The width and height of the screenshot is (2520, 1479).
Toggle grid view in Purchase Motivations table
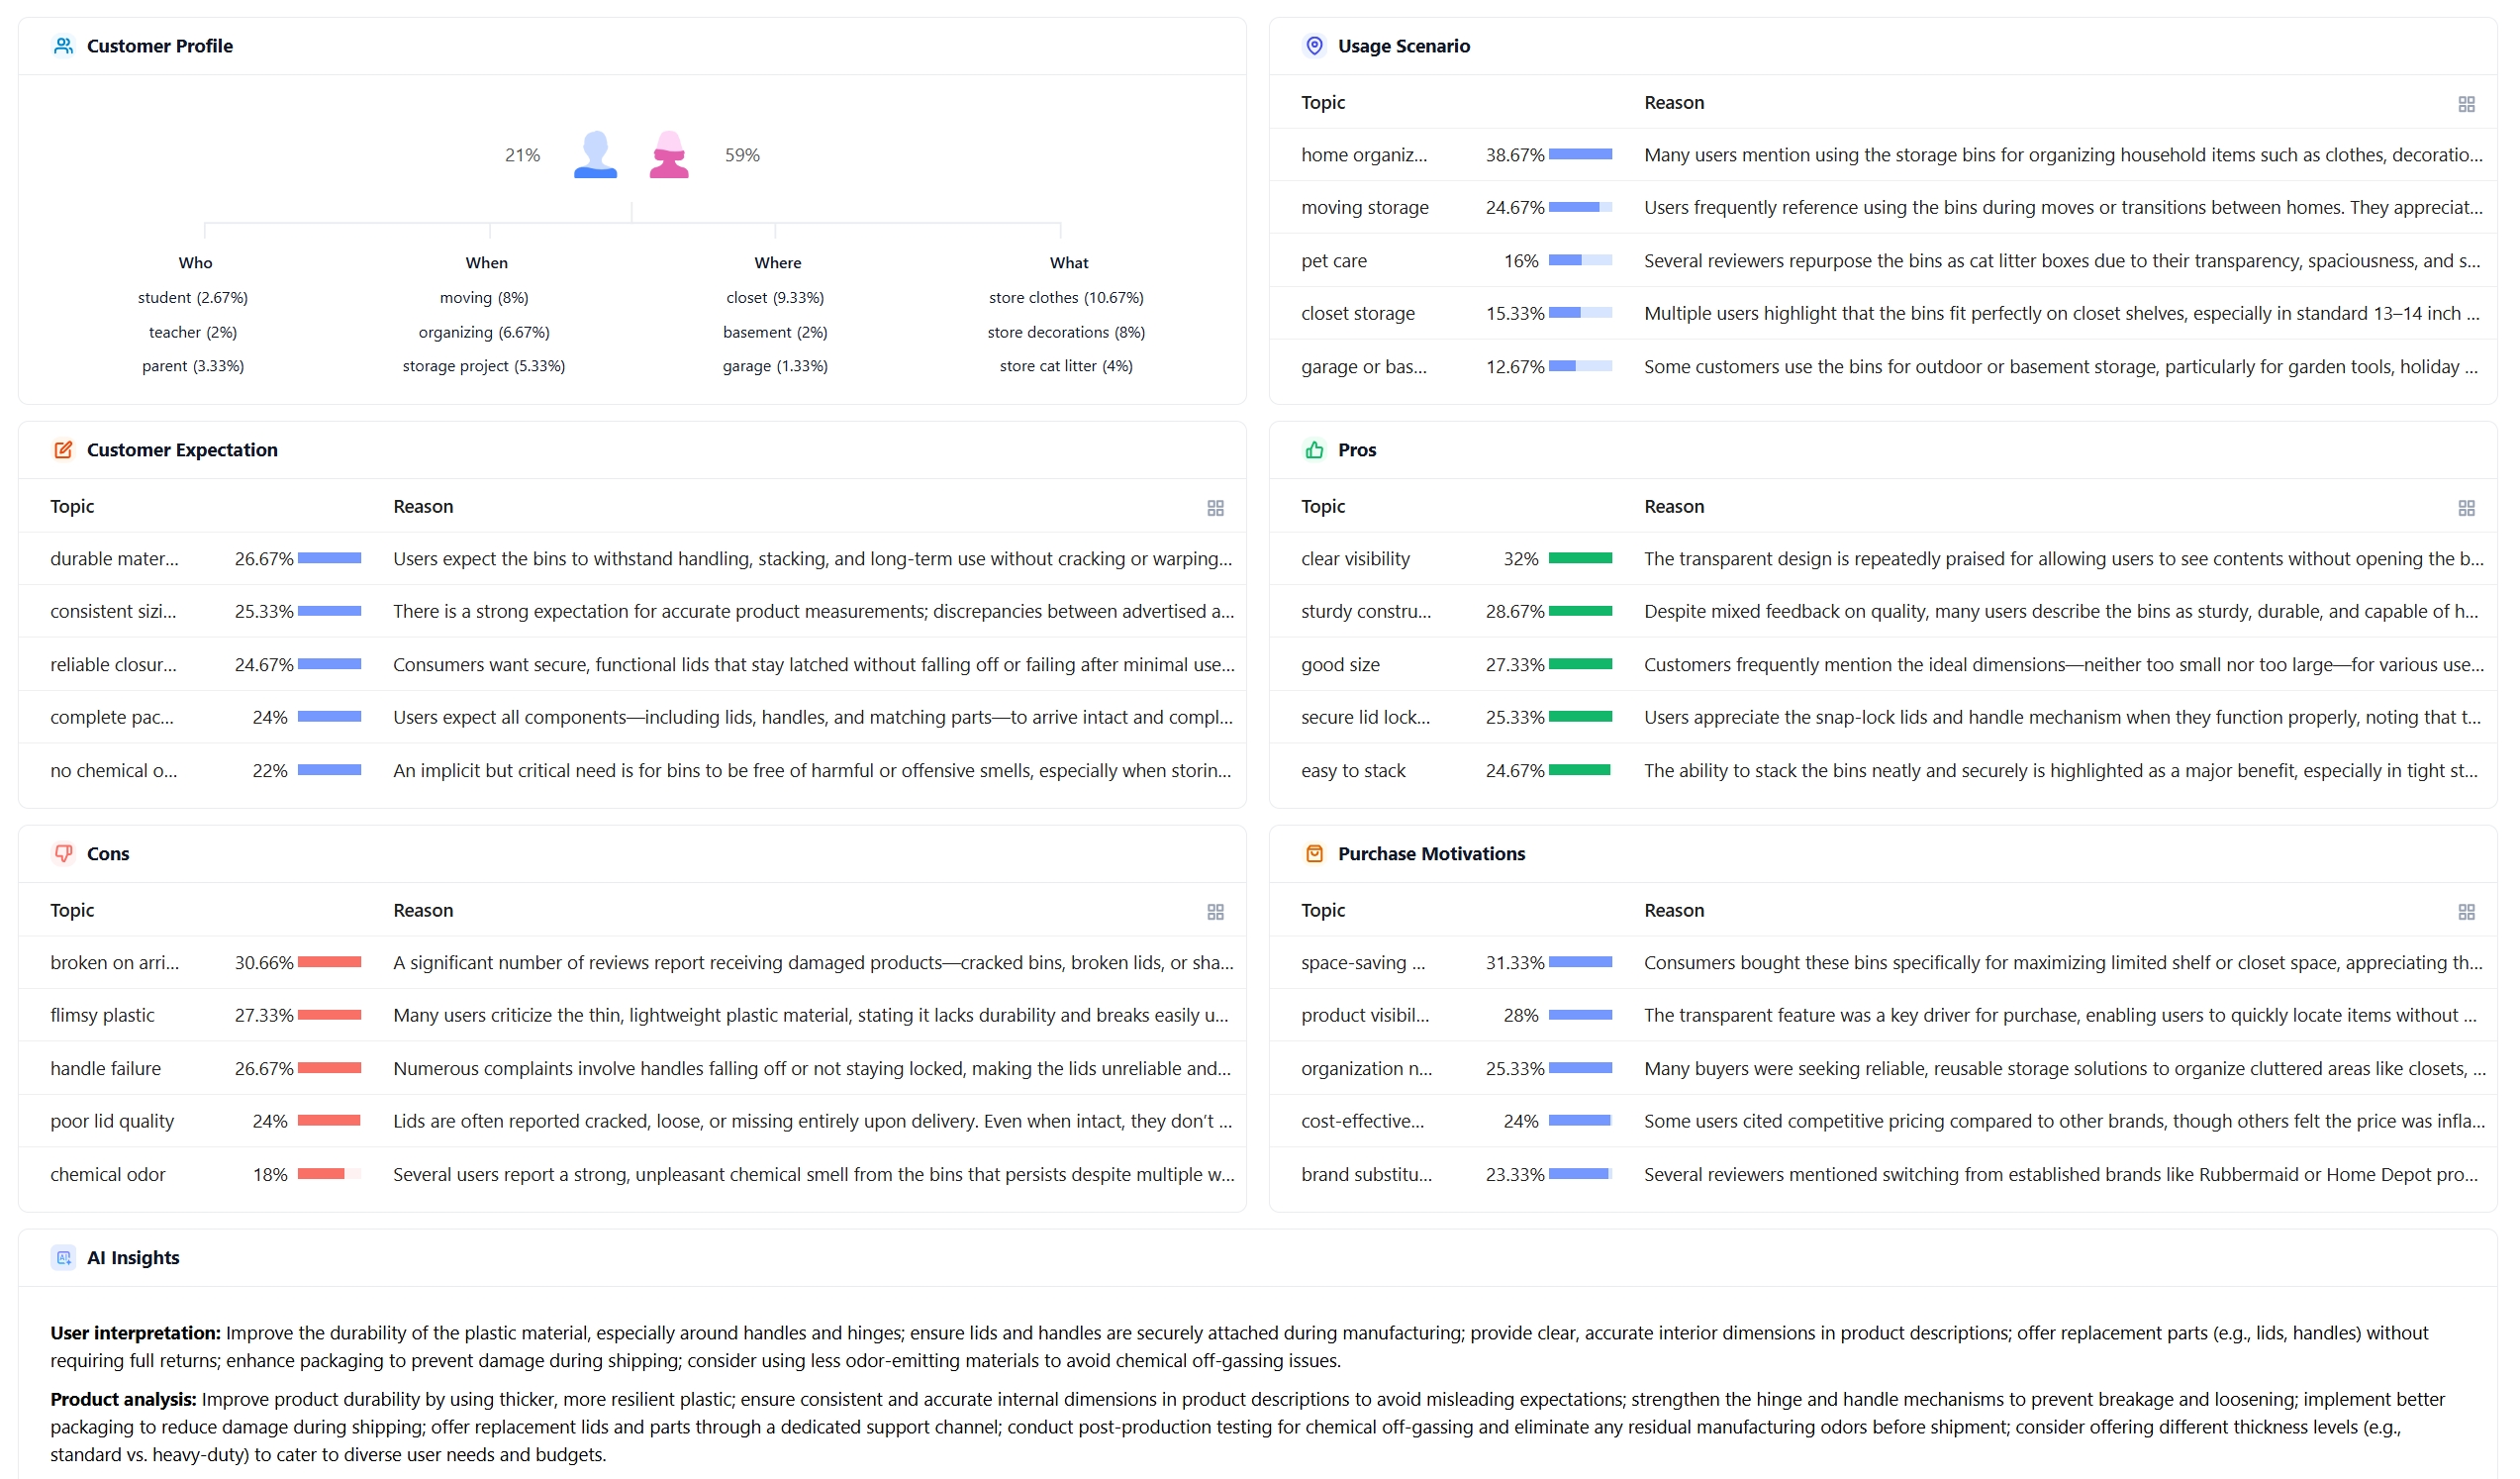point(2465,912)
